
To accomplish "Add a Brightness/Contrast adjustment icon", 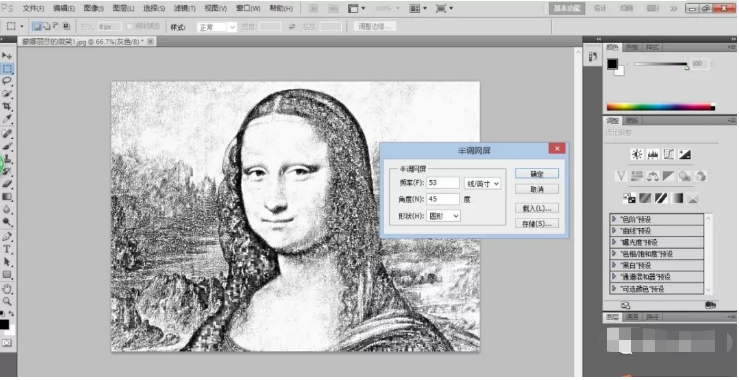I will click(637, 154).
